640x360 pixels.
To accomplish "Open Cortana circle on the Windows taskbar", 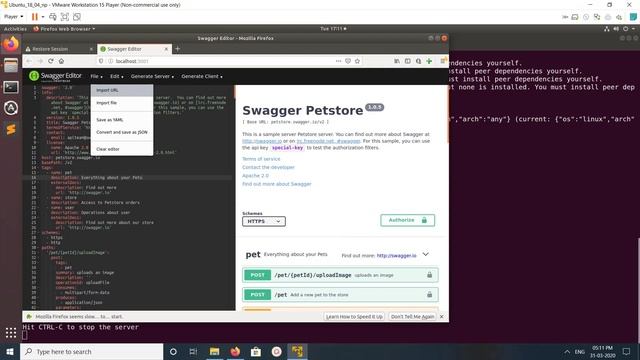I will (173, 351).
